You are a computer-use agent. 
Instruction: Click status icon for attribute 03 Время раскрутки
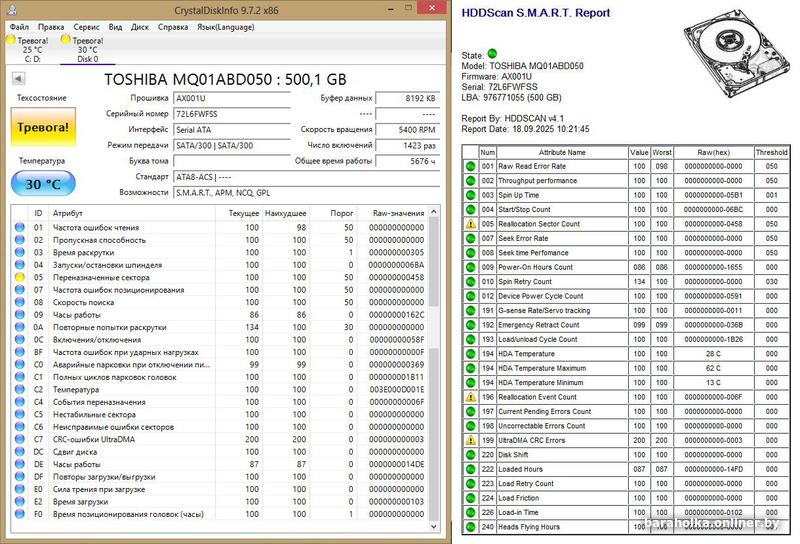(x=20, y=252)
